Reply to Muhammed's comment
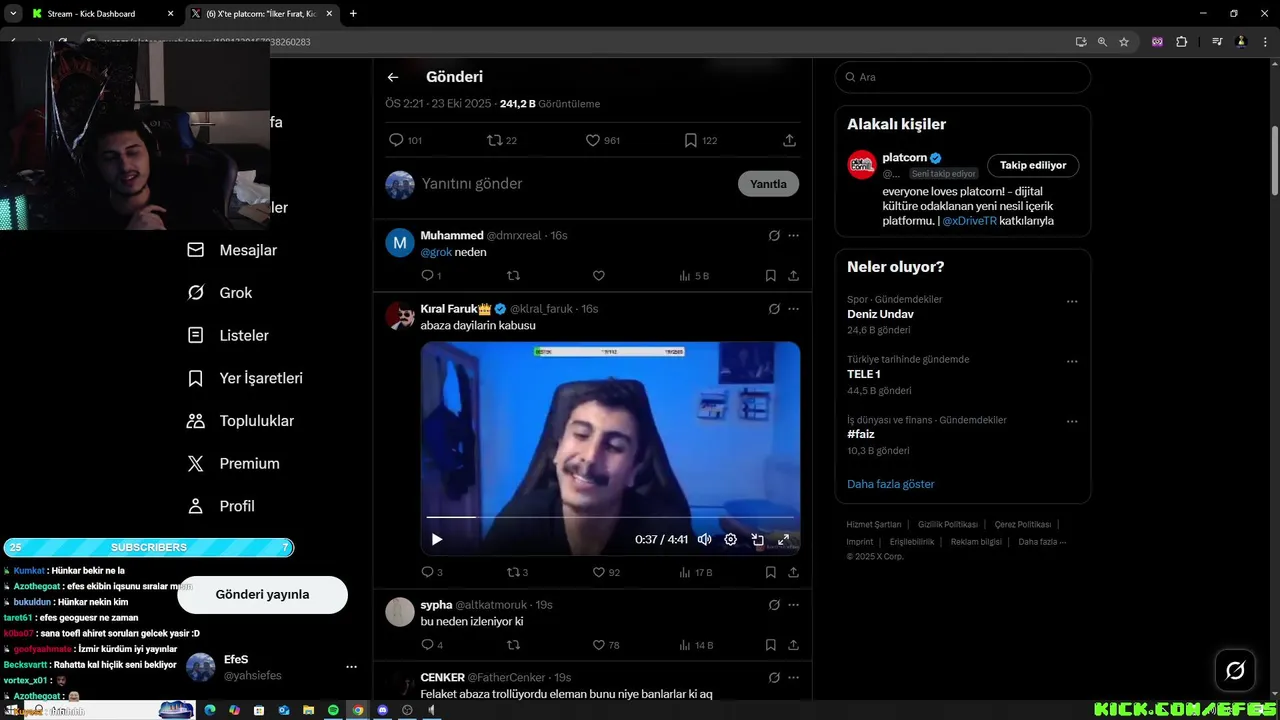1280x720 pixels. pos(430,276)
